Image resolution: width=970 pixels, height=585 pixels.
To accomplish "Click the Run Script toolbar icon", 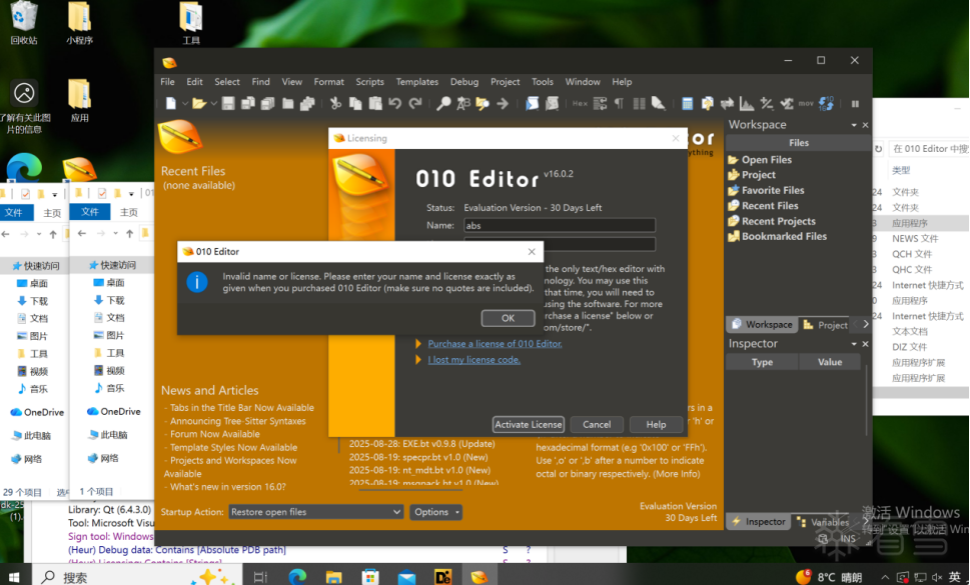I will [532, 104].
